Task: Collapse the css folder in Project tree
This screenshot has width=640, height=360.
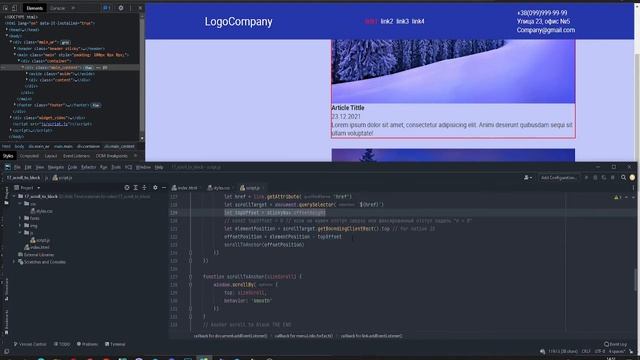Action: click(20, 204)
